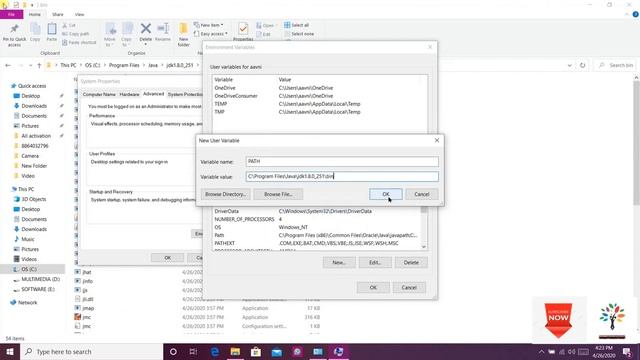Screen dimensions: 640x360
Task: Click the Up one level arrow
Action: coord(39,65)
